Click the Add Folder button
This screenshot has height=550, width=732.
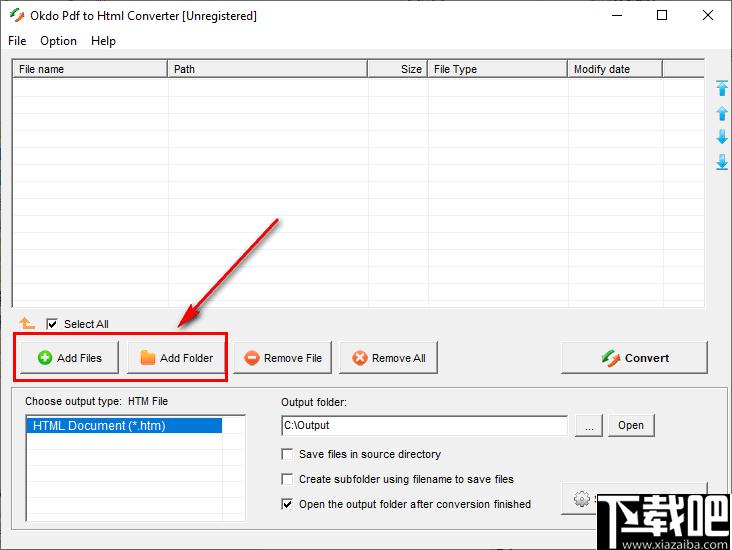pos(176,358)
